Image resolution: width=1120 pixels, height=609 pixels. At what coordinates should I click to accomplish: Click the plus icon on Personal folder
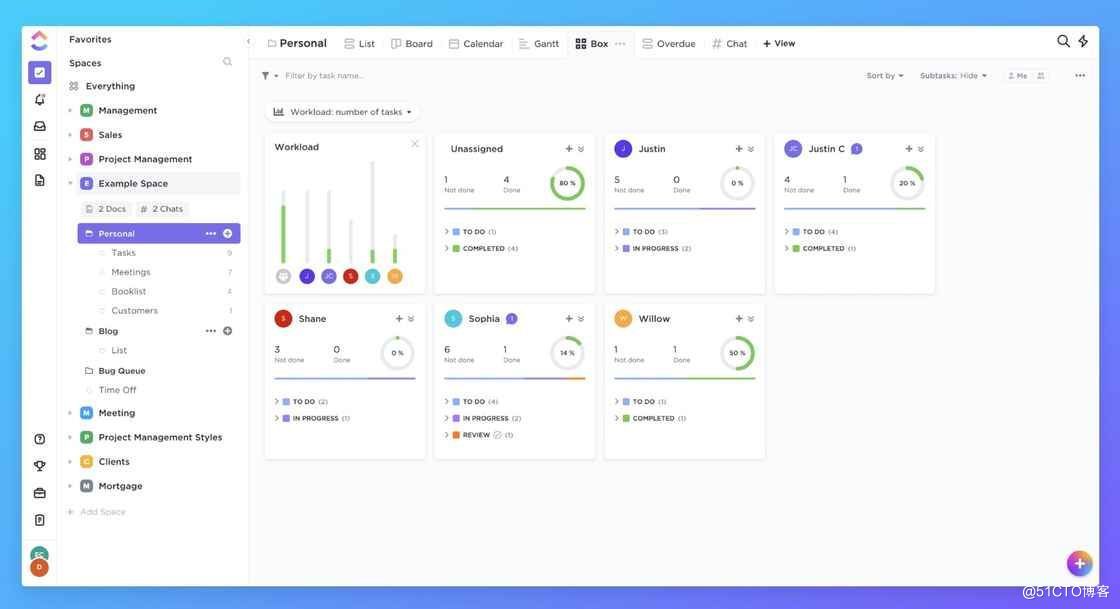pos(227,233)
